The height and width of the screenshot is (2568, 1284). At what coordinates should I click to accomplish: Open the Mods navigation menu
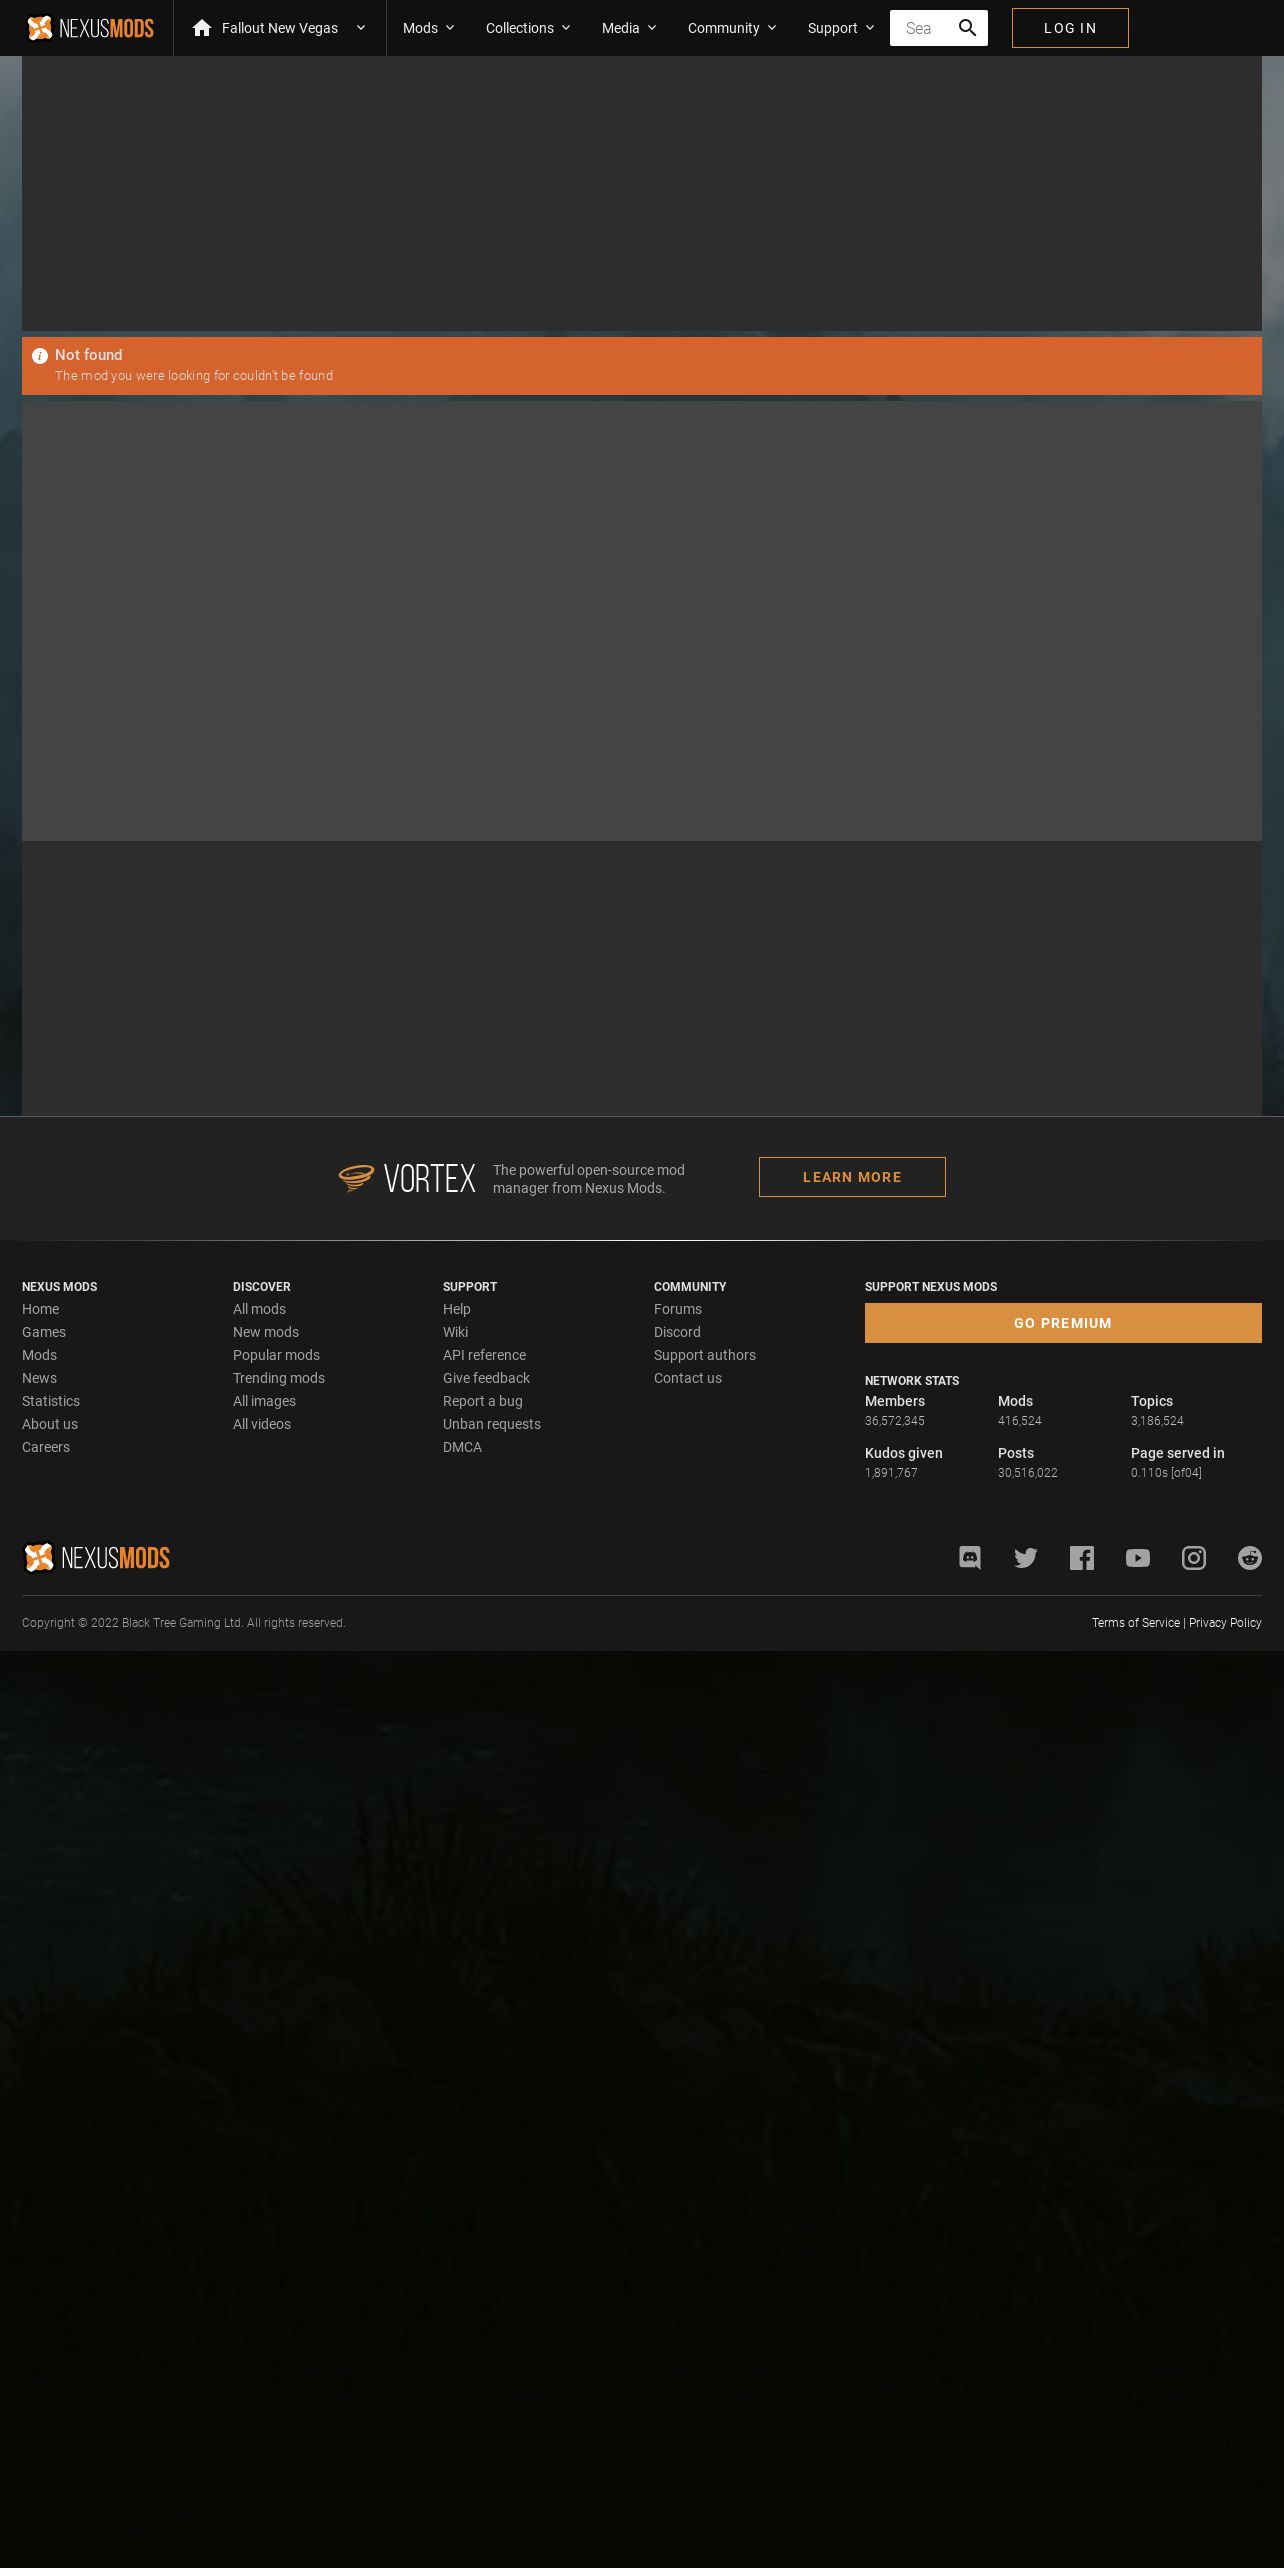(x=420, y=28)
